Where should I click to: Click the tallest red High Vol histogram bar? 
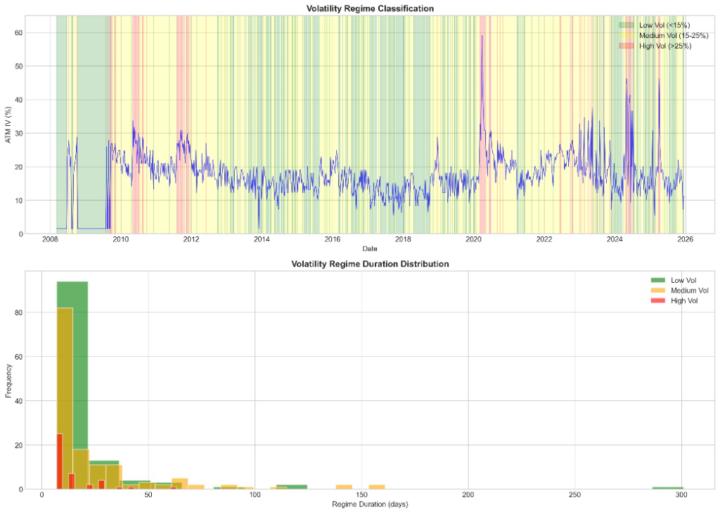(60, 462)
